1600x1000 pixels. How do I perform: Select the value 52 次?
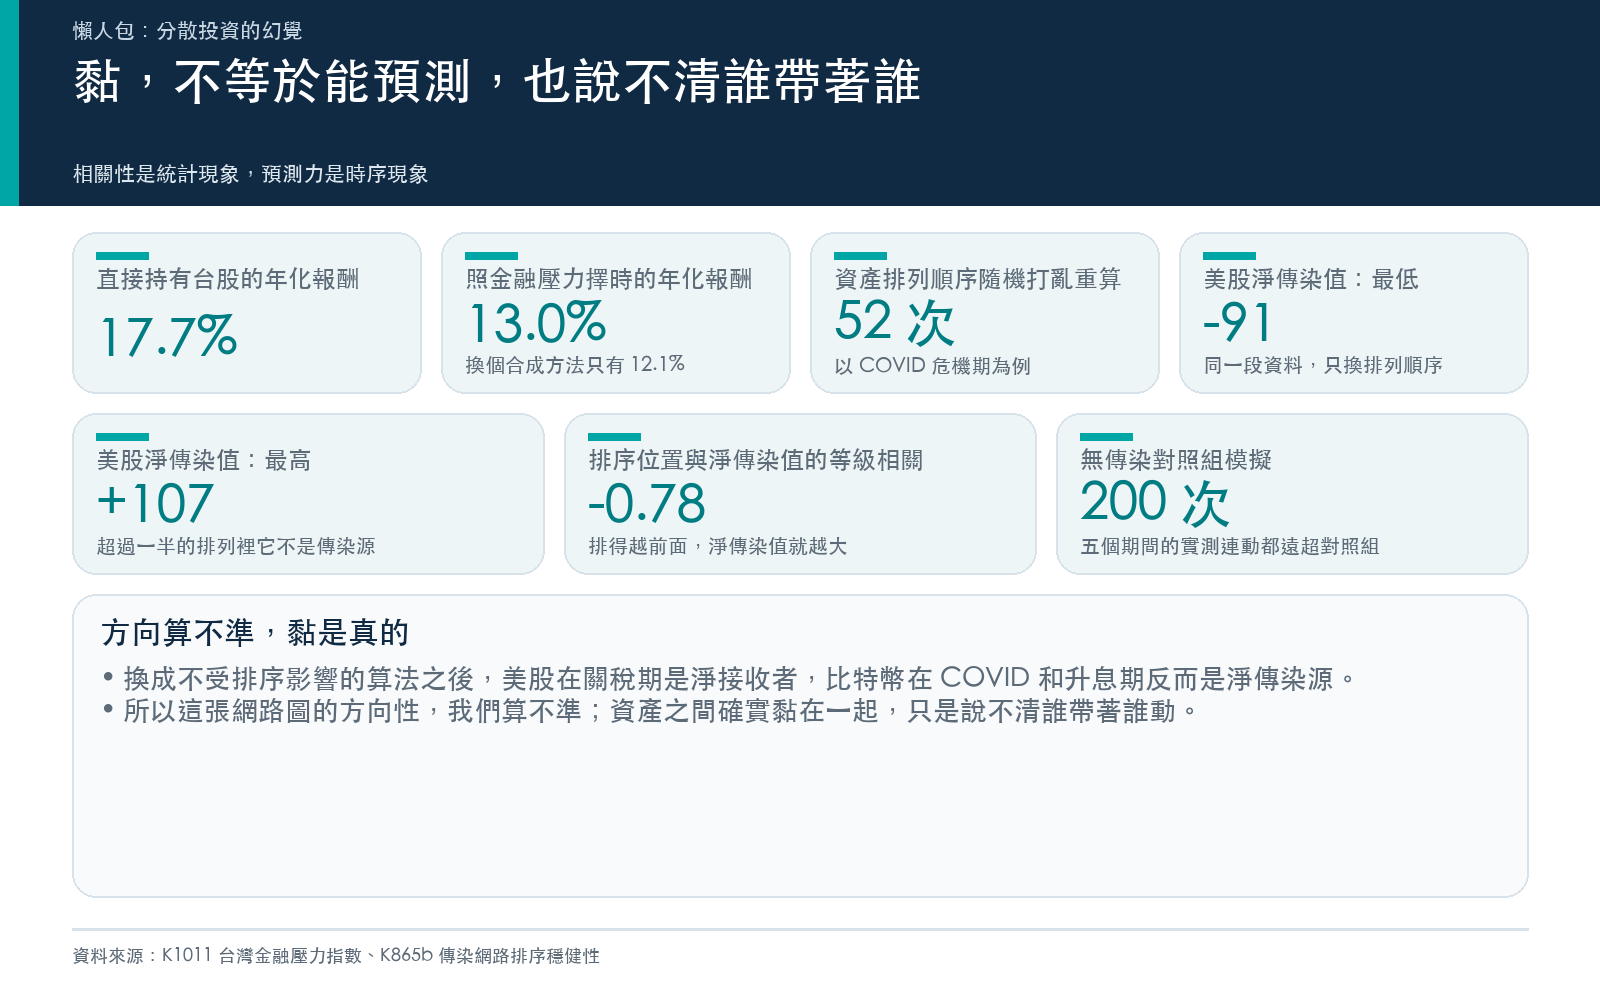point(895,322)
